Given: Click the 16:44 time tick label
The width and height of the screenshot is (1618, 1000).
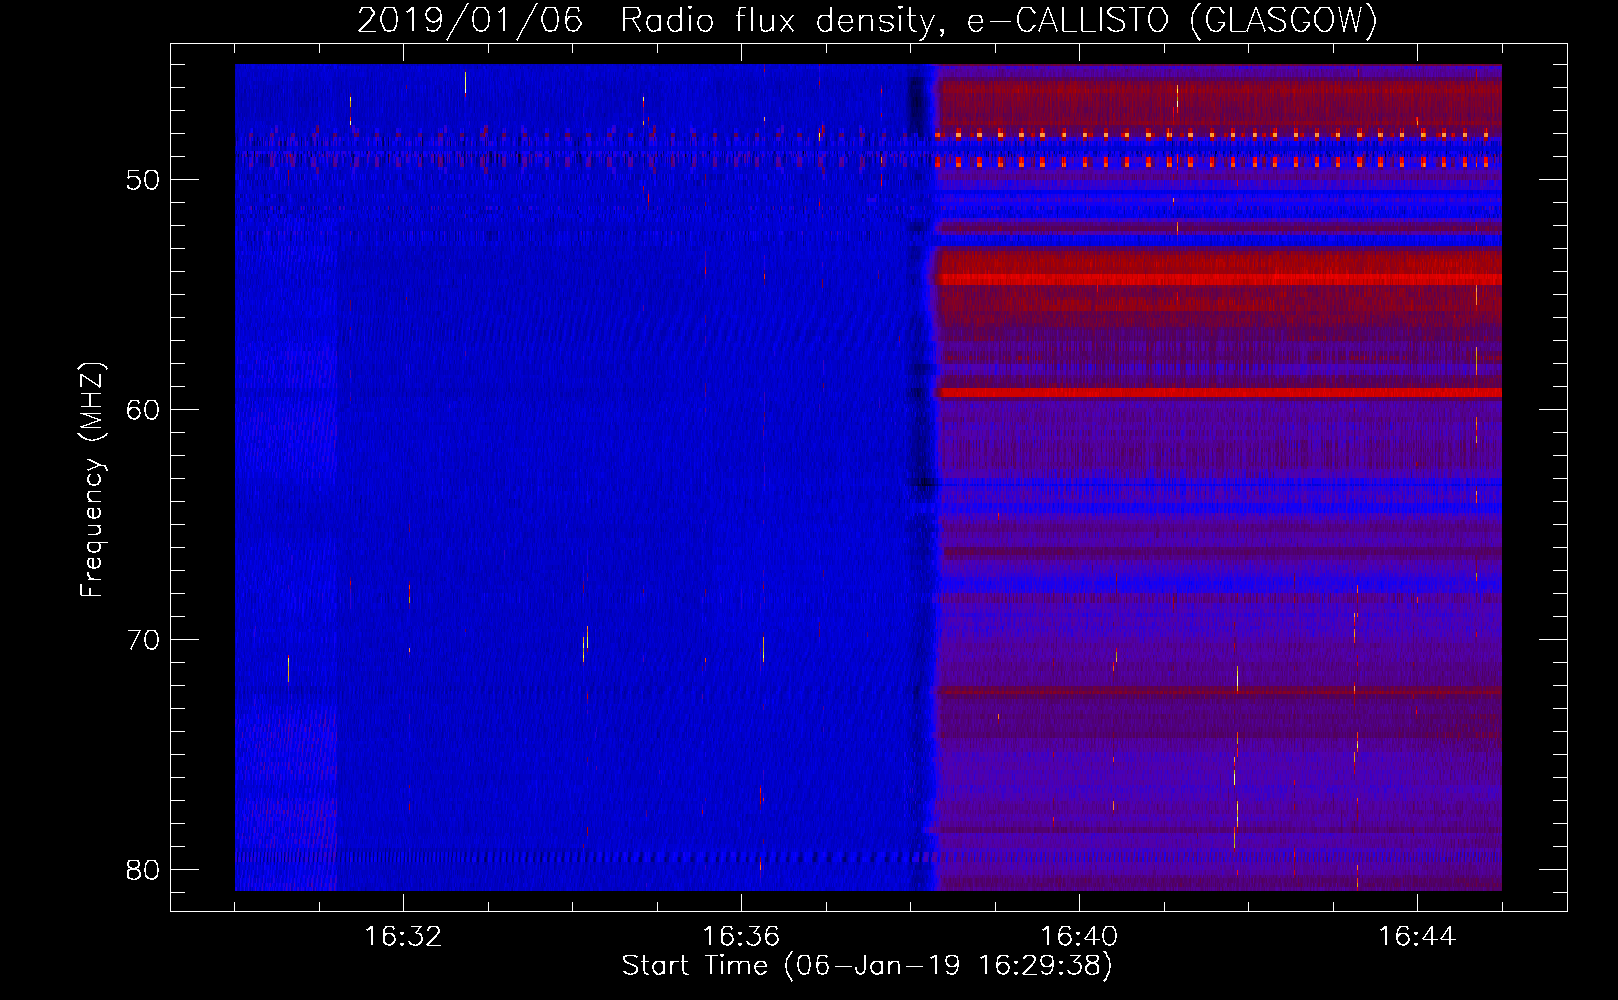Looking at the screenshot, I should click(1417, 937).
